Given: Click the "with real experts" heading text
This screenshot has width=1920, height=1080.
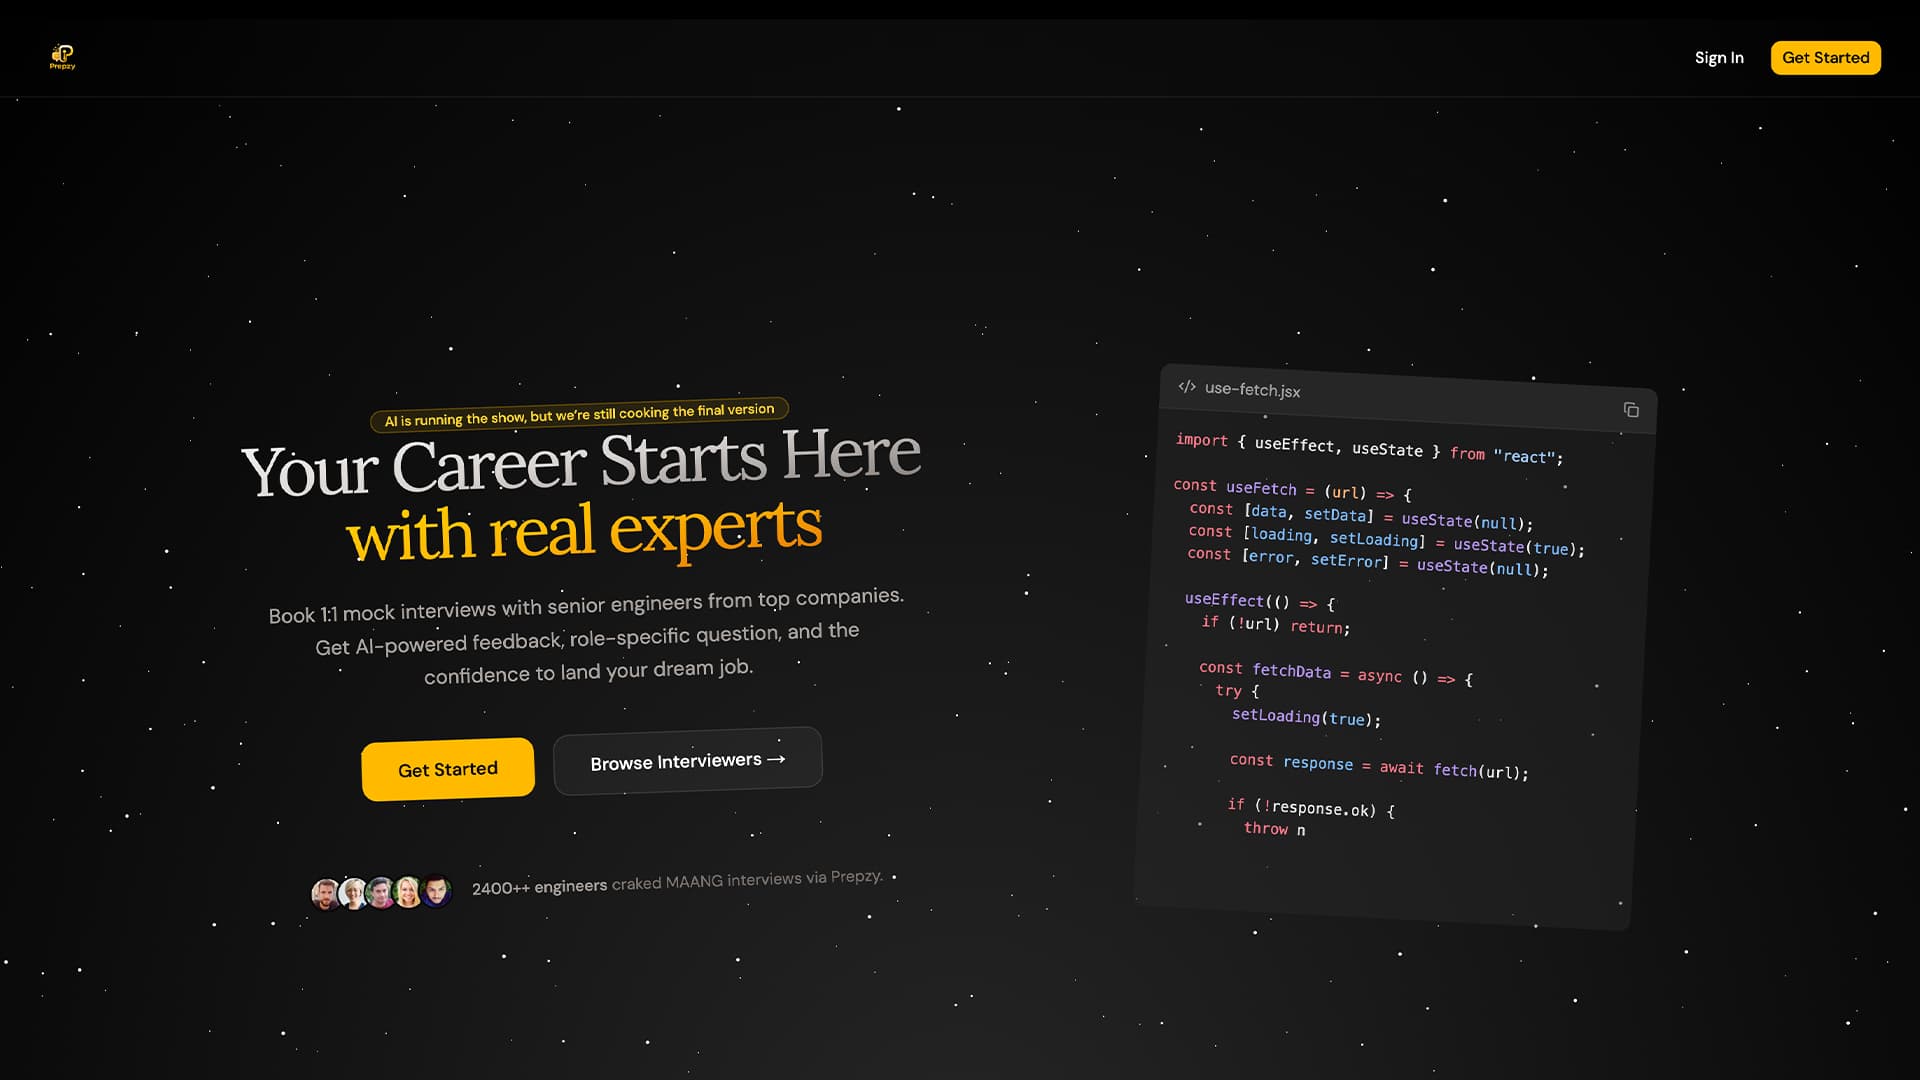Looking at the screenshot, I should tap(585, 531).
